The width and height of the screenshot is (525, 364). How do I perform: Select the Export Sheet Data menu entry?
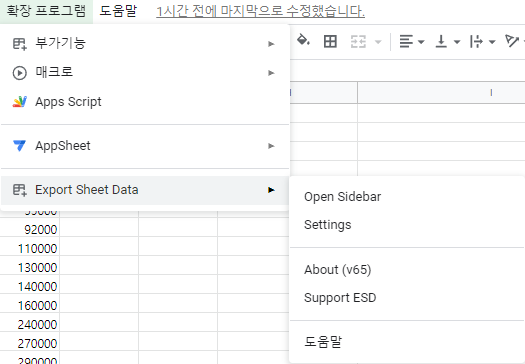(x=145, y=190)
